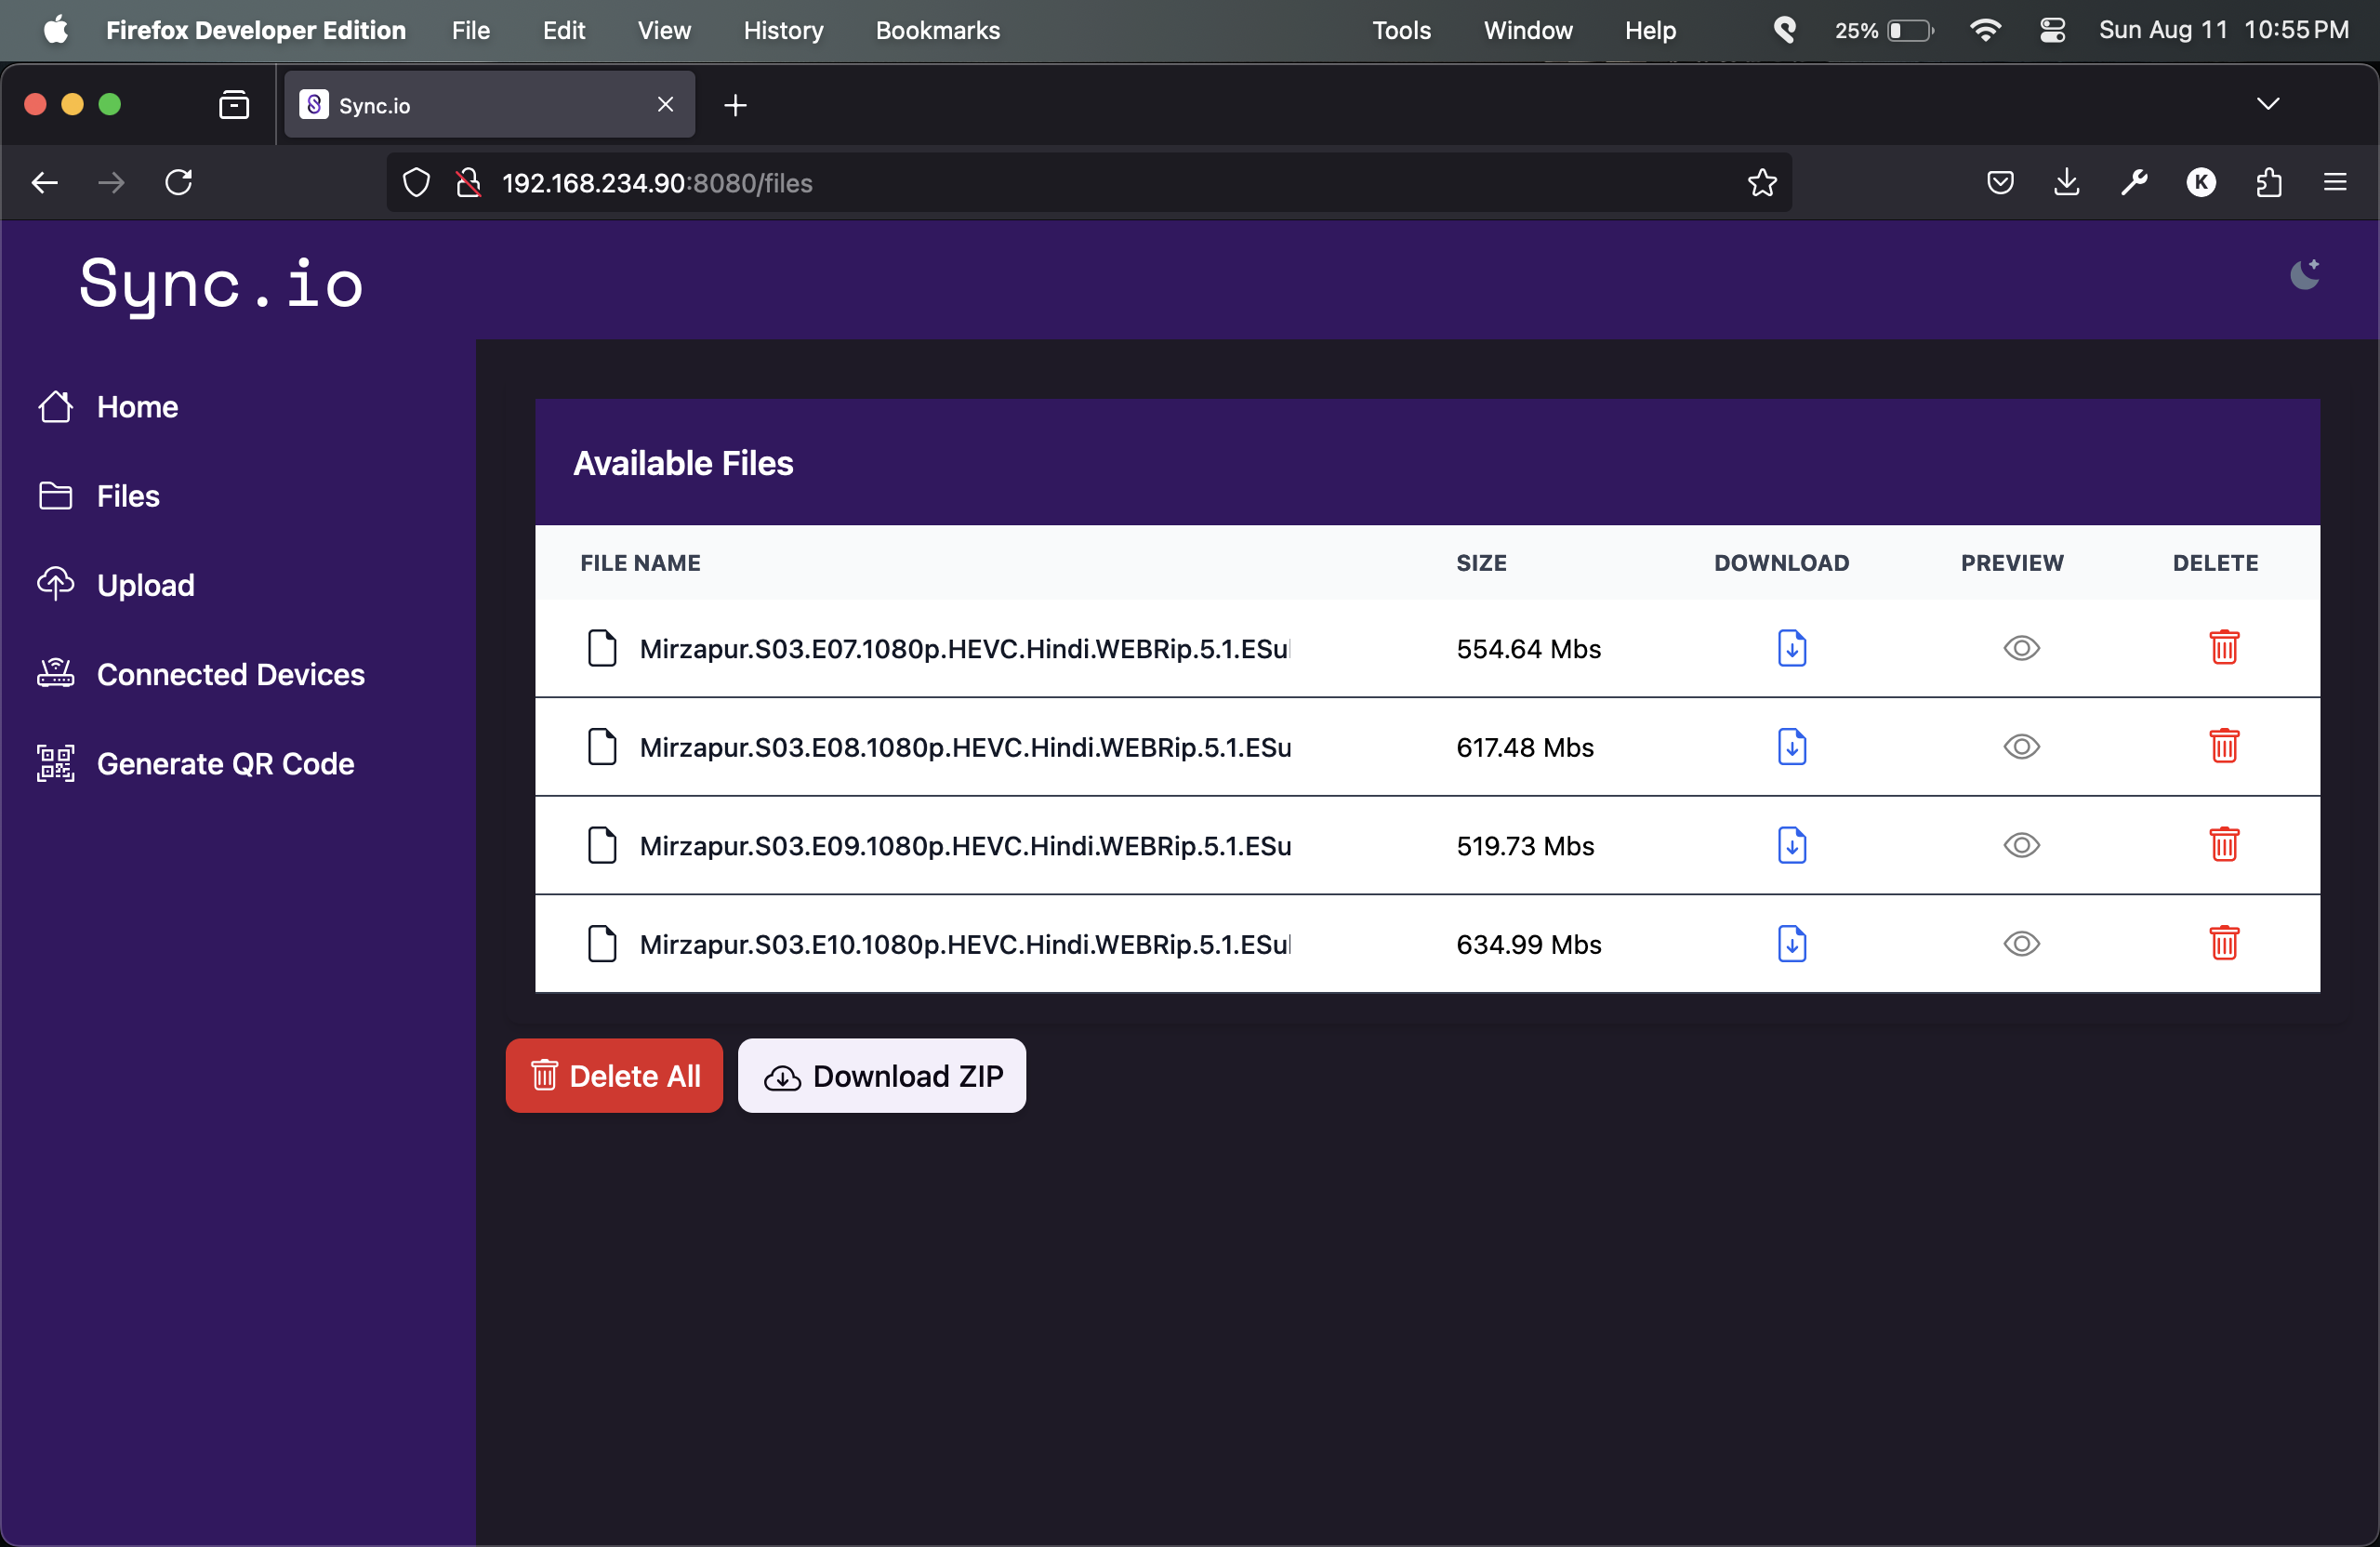Expand the list all tabs chevron
This screenshot has width=2380, height=1547.
(2267, 104)
